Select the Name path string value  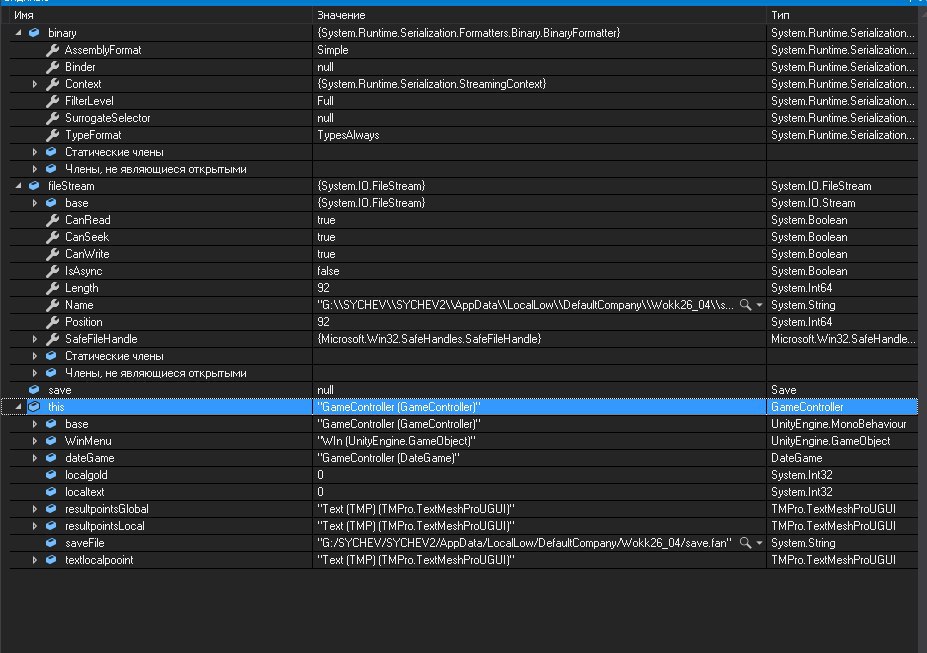pyautogui.click(x=526, y=305)
